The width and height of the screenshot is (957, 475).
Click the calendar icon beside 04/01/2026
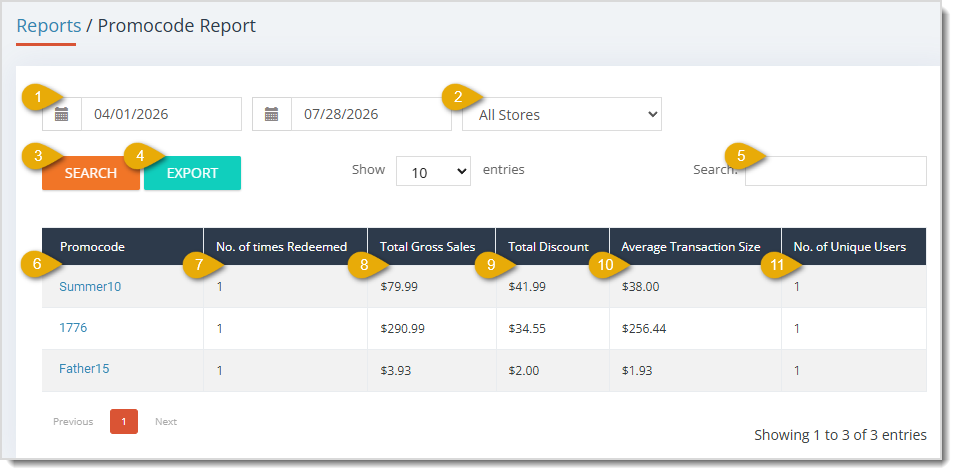pos(62,114)
